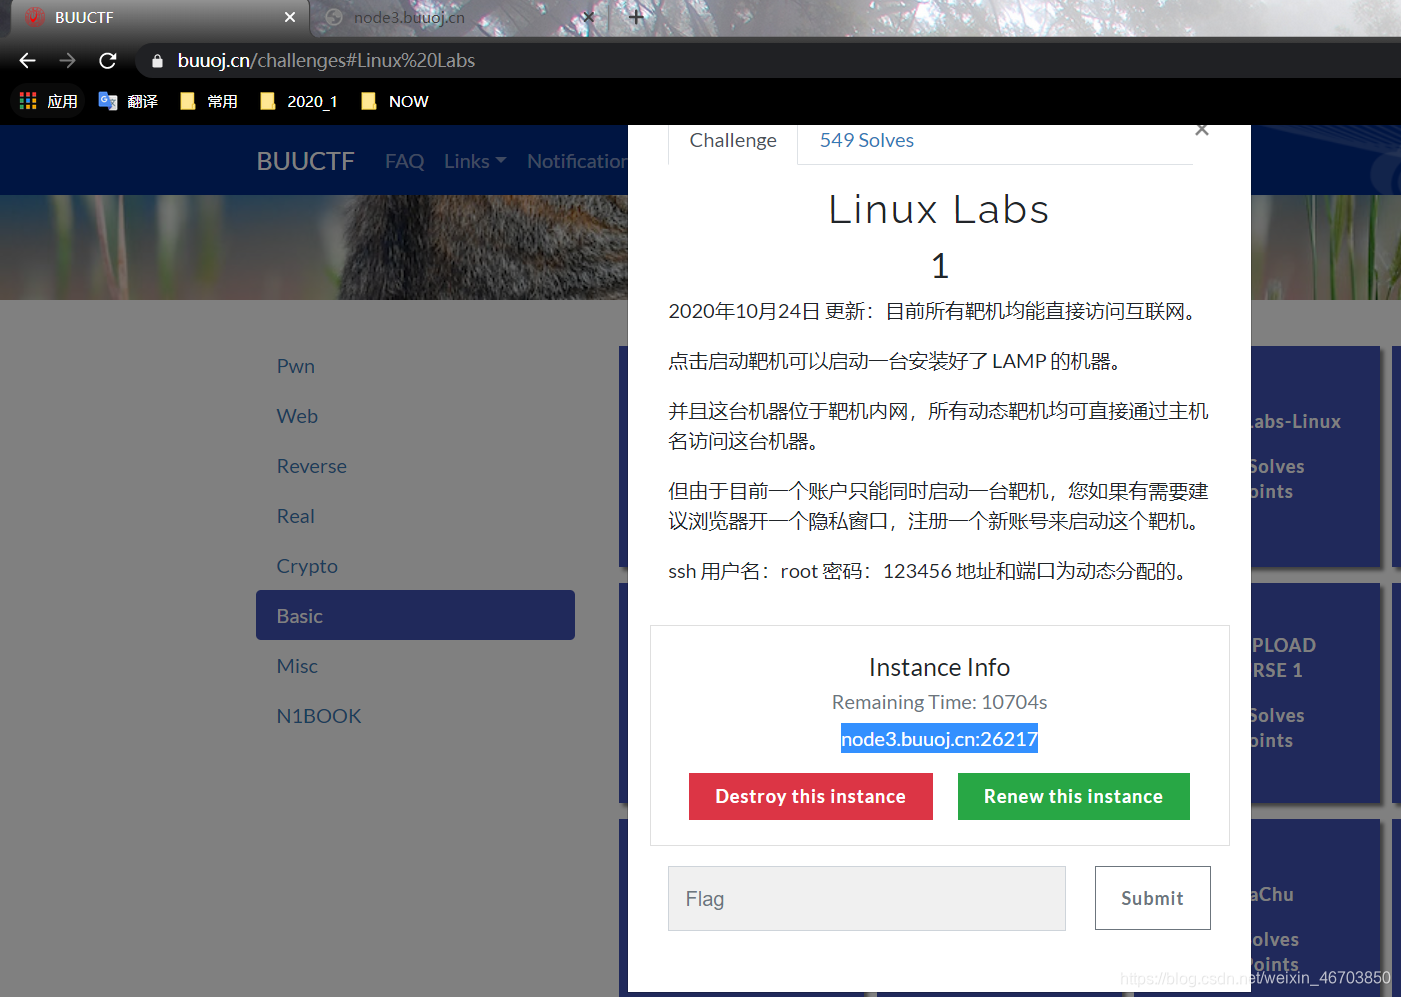Click the Linux Labs challenge title
Viewport: 1401px width, 997px height.
coord(939,209)
